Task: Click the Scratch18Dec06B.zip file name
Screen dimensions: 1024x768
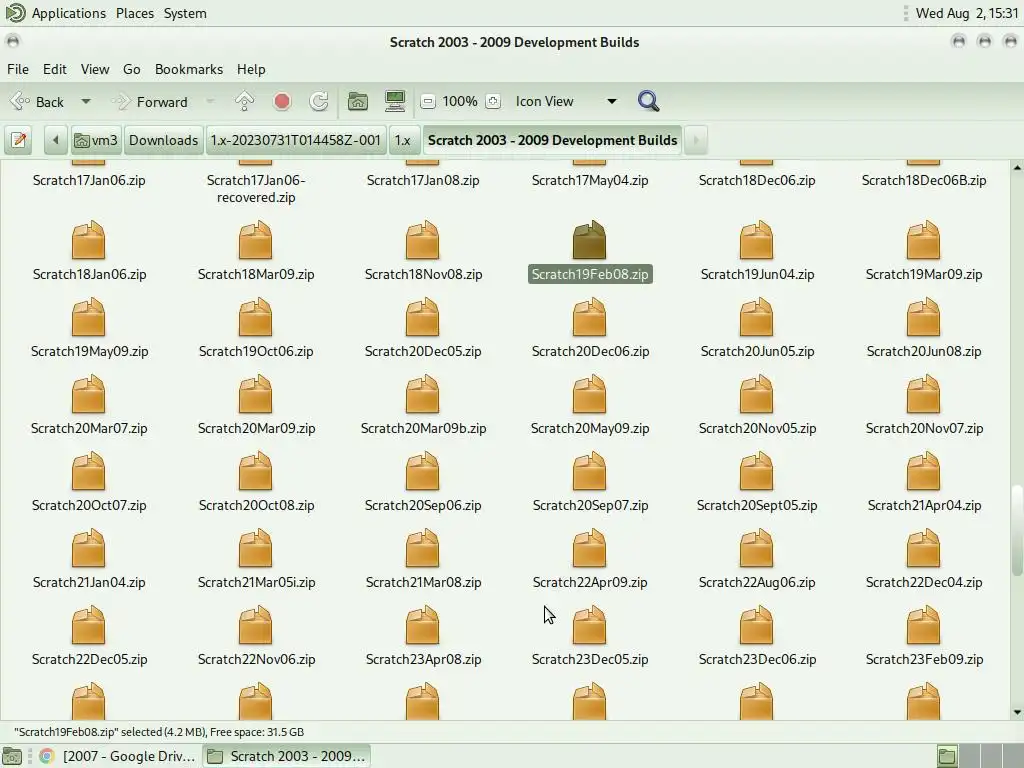Action: 923,180
